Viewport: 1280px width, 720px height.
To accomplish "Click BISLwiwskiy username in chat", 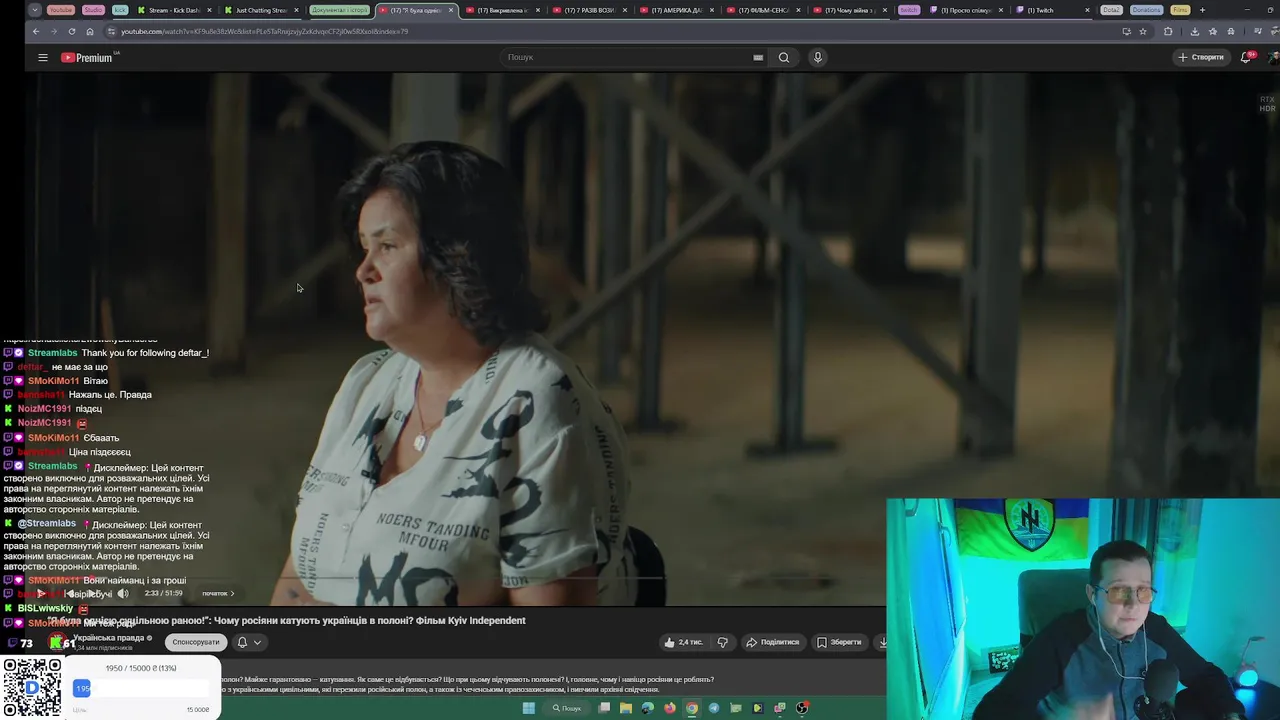I will 45,608.
